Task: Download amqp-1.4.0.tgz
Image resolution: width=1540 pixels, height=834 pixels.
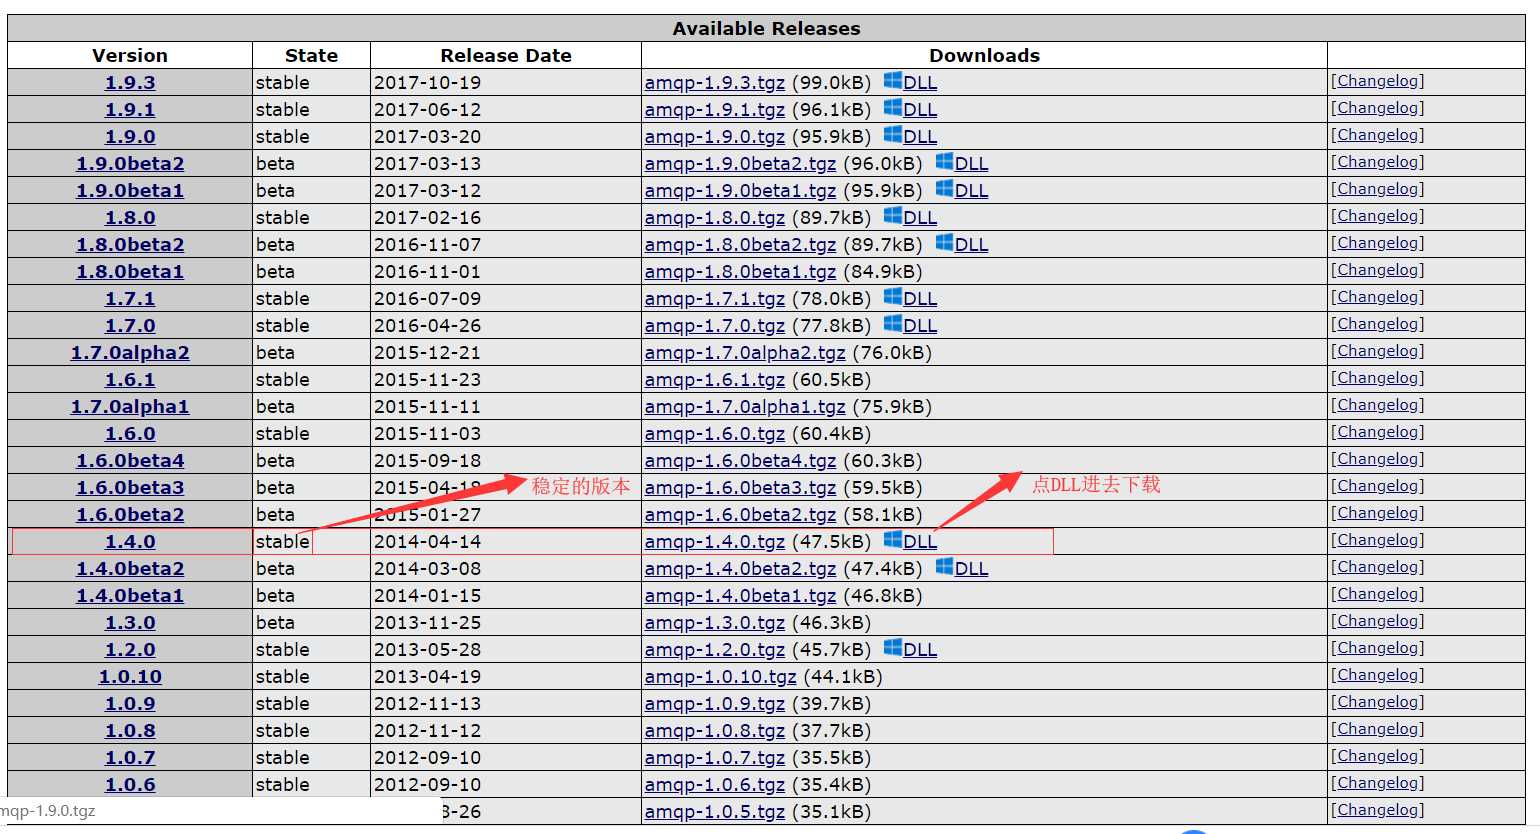Action: point(715,542)
